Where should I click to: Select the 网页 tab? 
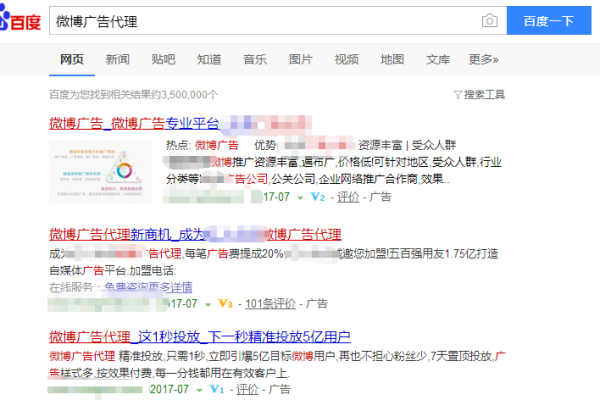72,59
